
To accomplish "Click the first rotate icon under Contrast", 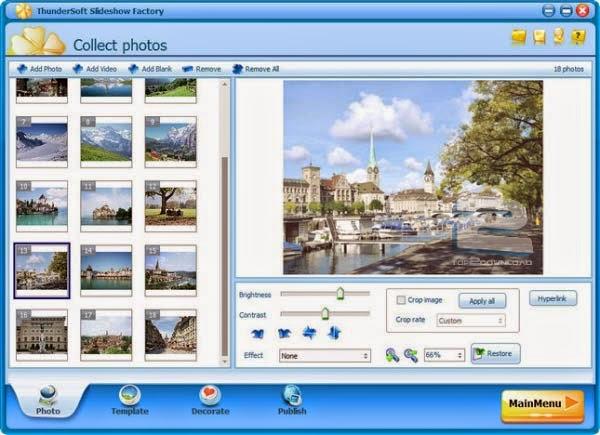I will click(258, 333).
